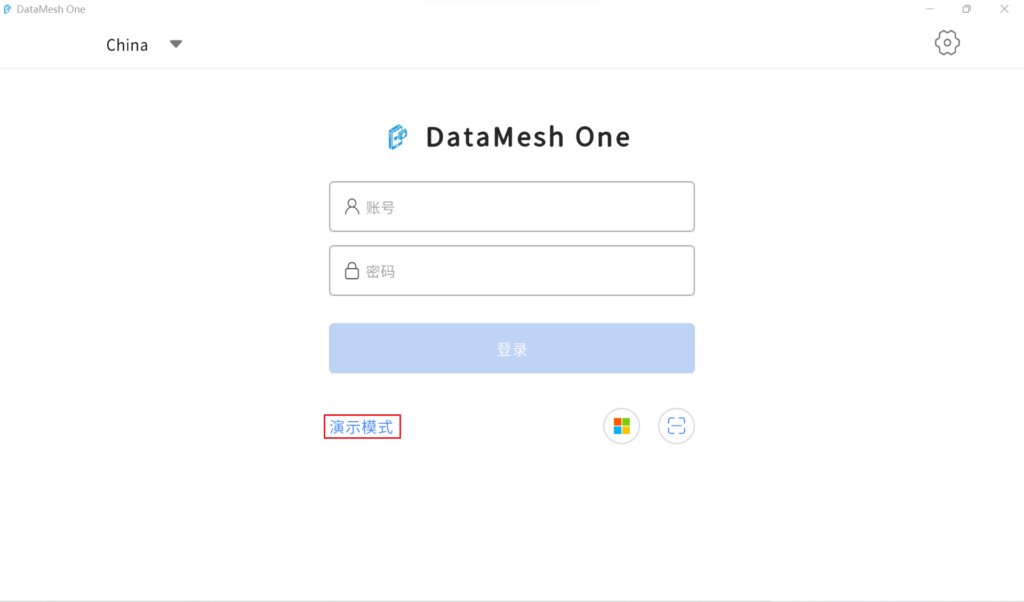Click the 账号 placeholder text
The image size is (1024, 602).
tap(380, 208)
